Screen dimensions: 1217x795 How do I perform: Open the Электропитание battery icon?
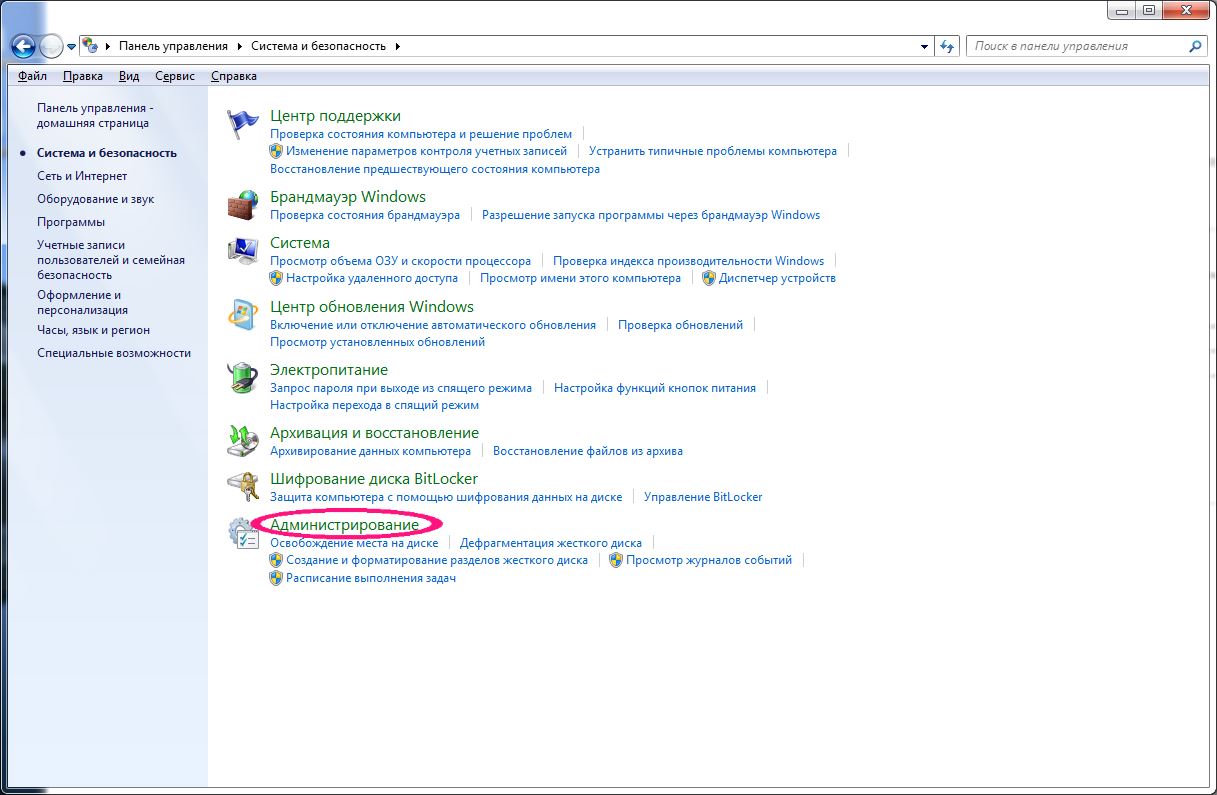(x=243, y=378)
